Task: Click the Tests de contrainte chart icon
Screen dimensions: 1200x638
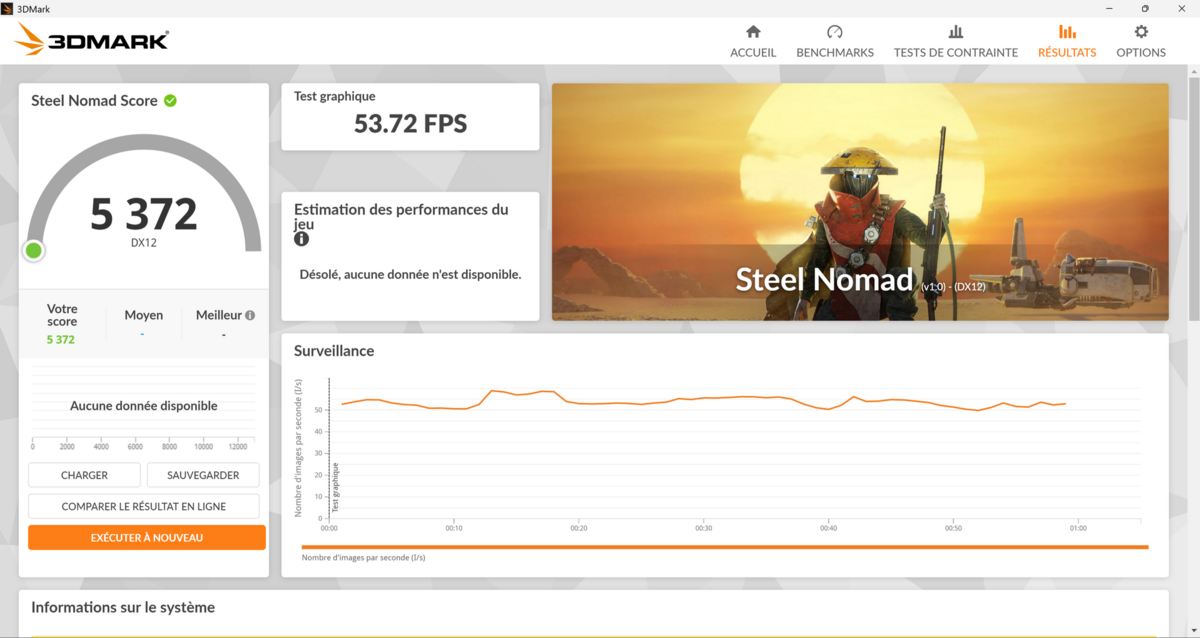Action: (955, 32)
